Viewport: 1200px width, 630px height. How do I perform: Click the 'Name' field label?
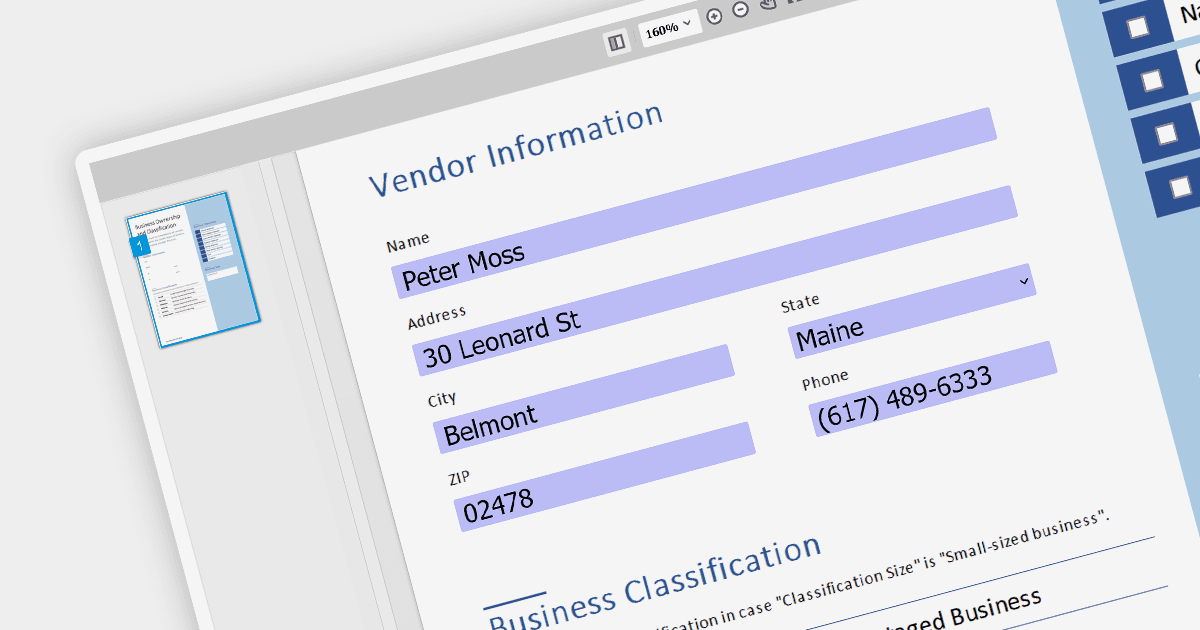[408, 241]
